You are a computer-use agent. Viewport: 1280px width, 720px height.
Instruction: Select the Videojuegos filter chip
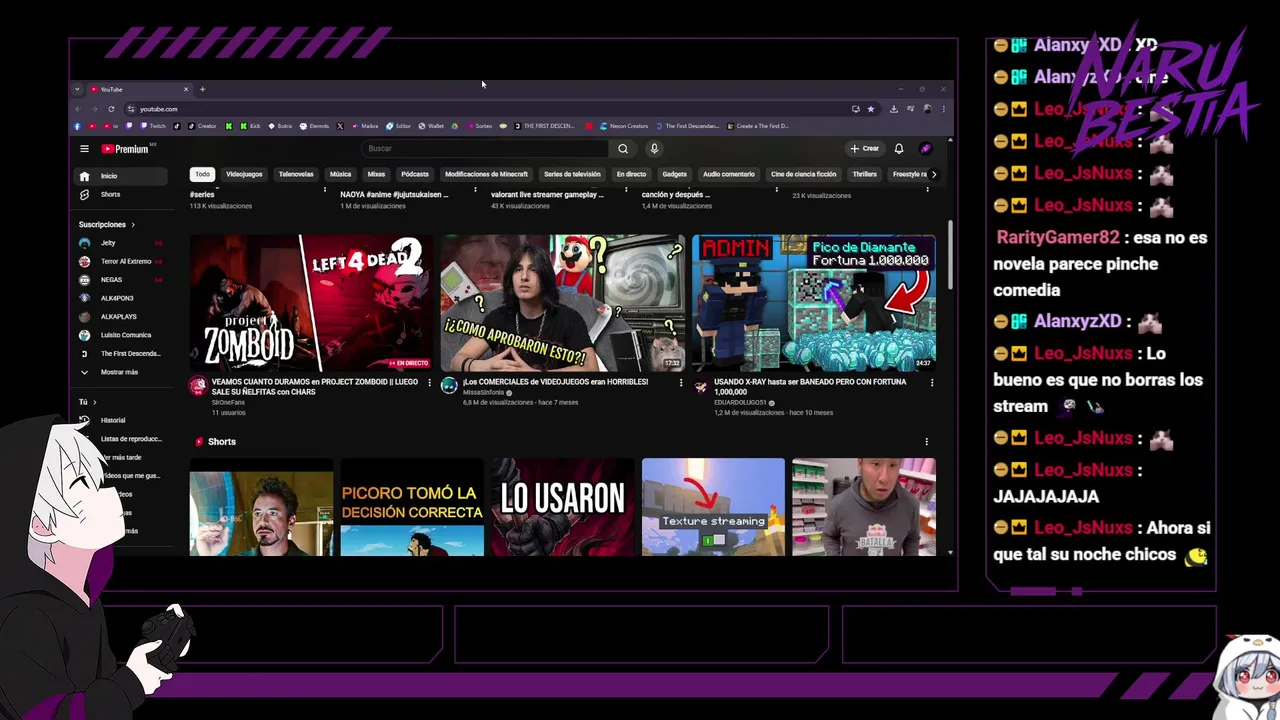pos(244,174)
